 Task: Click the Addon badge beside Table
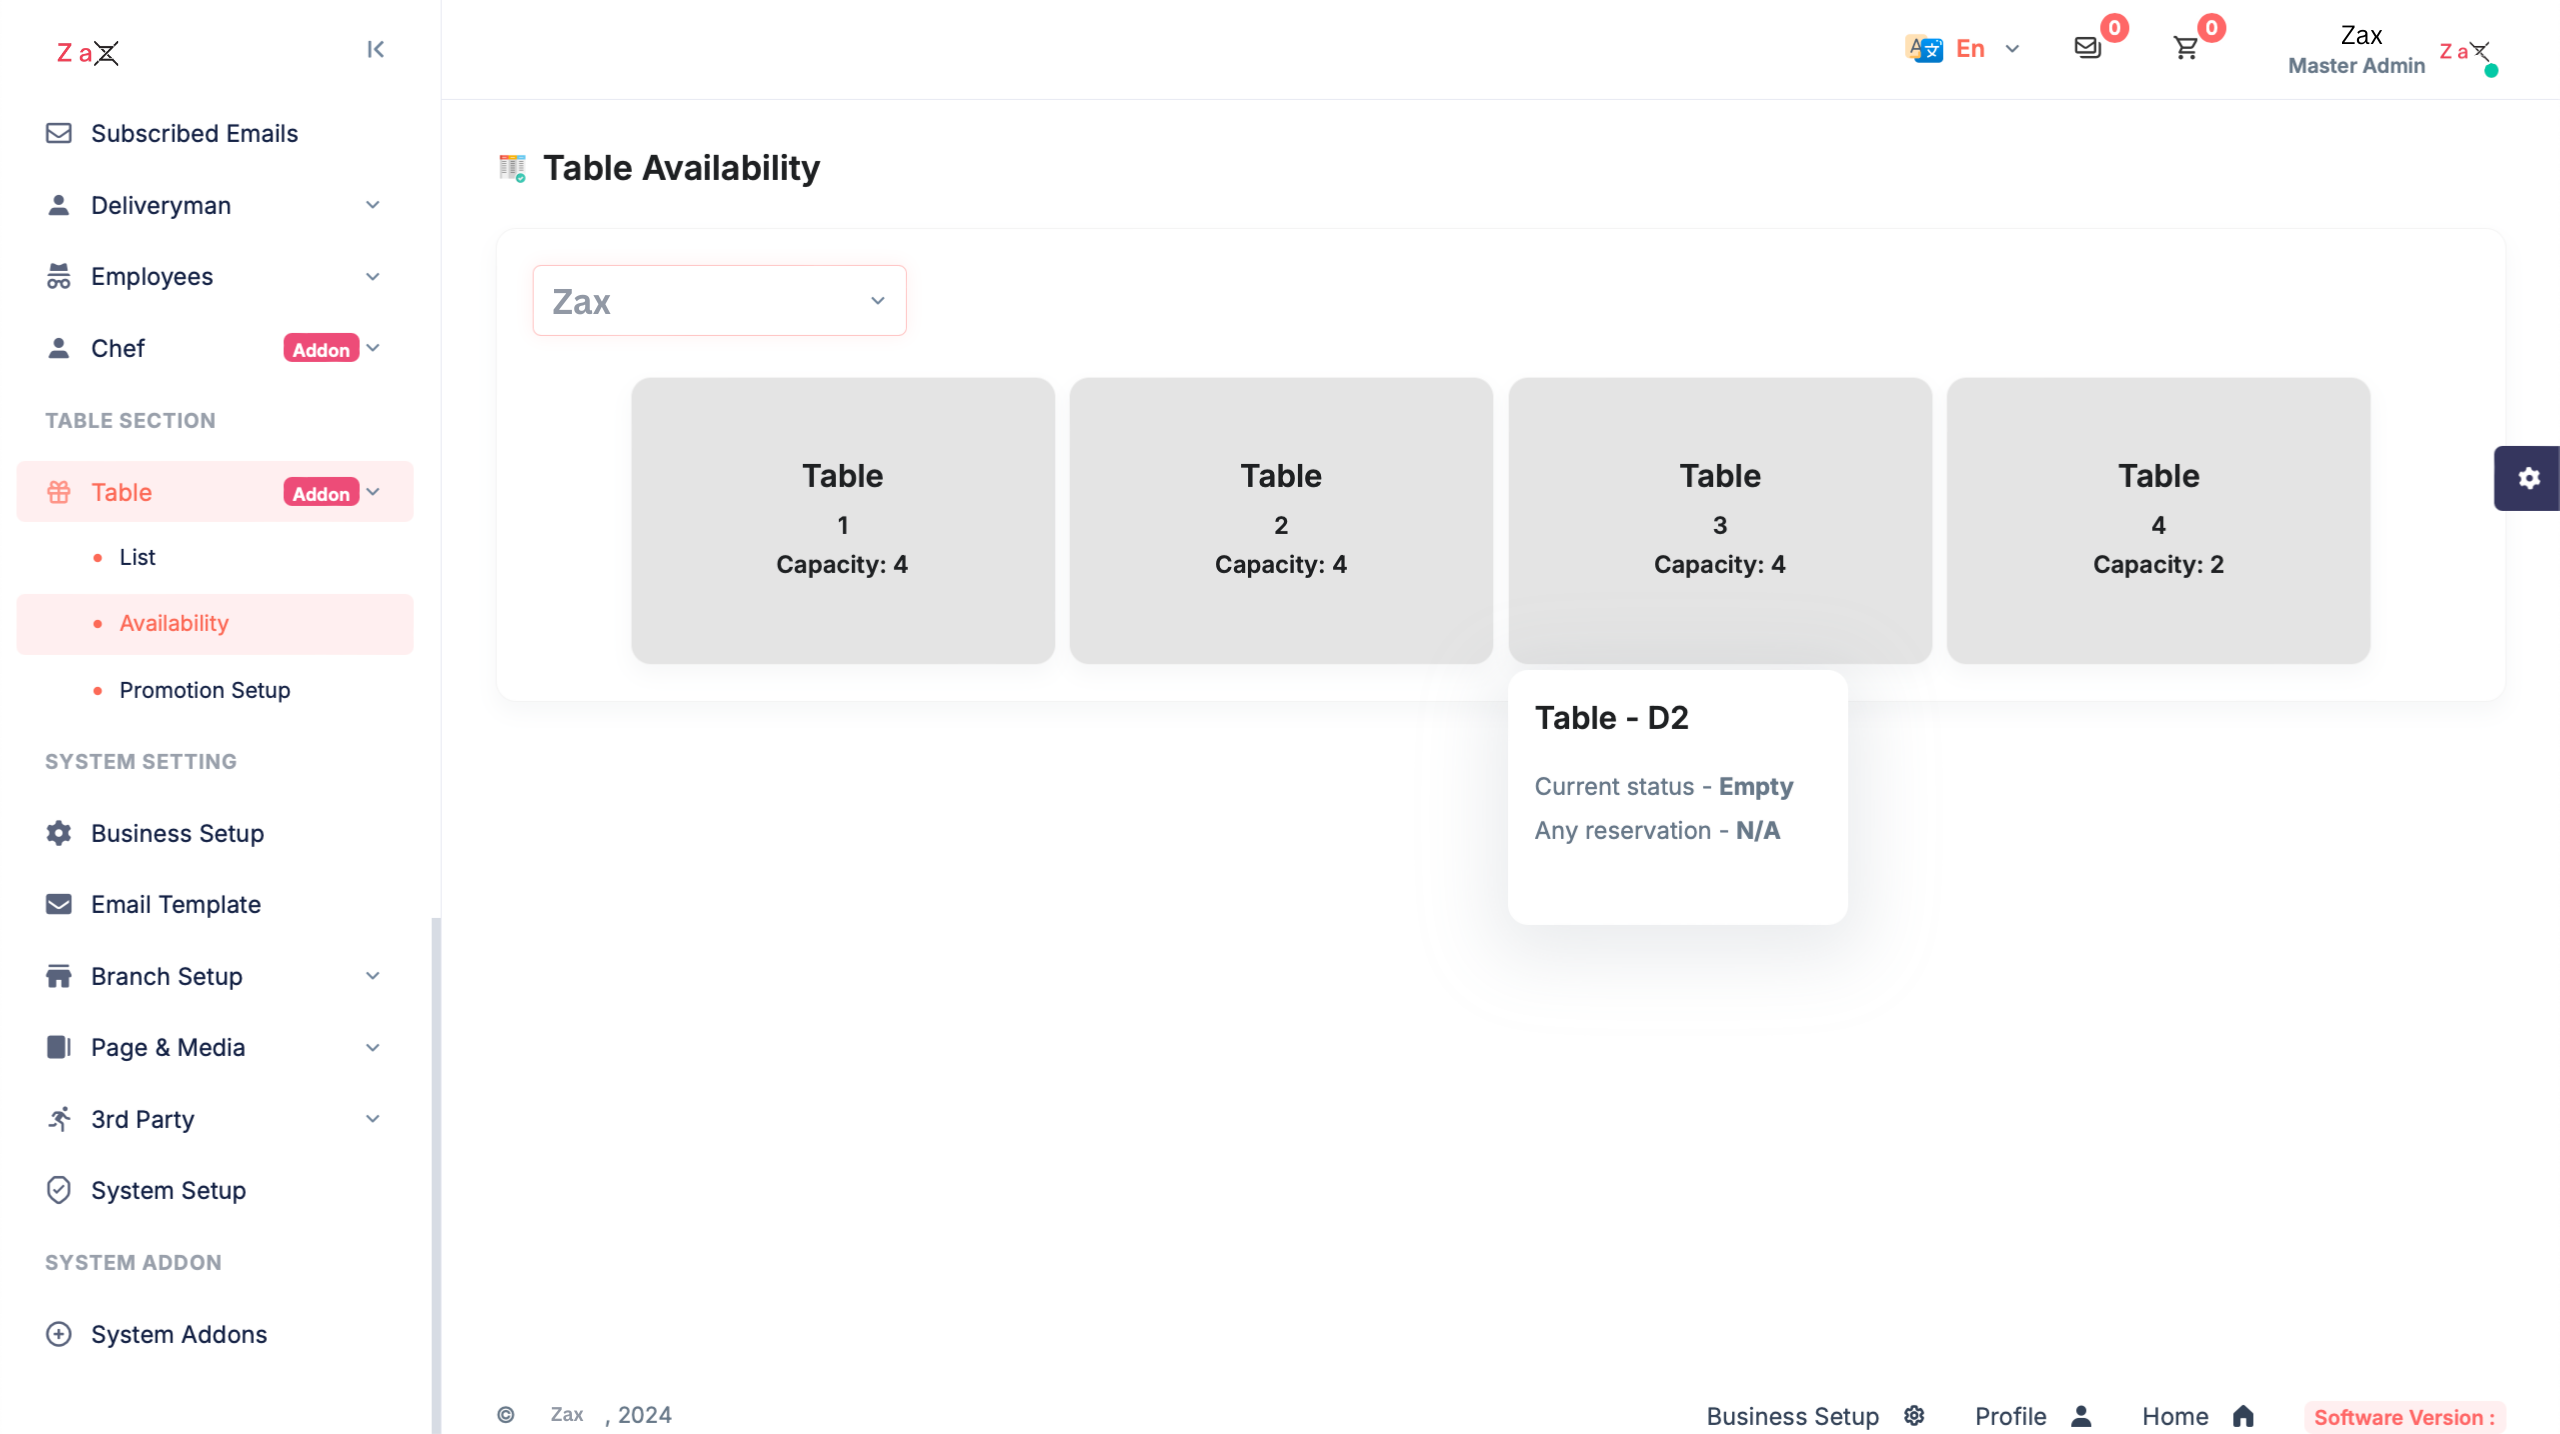[x=321, y=493]
